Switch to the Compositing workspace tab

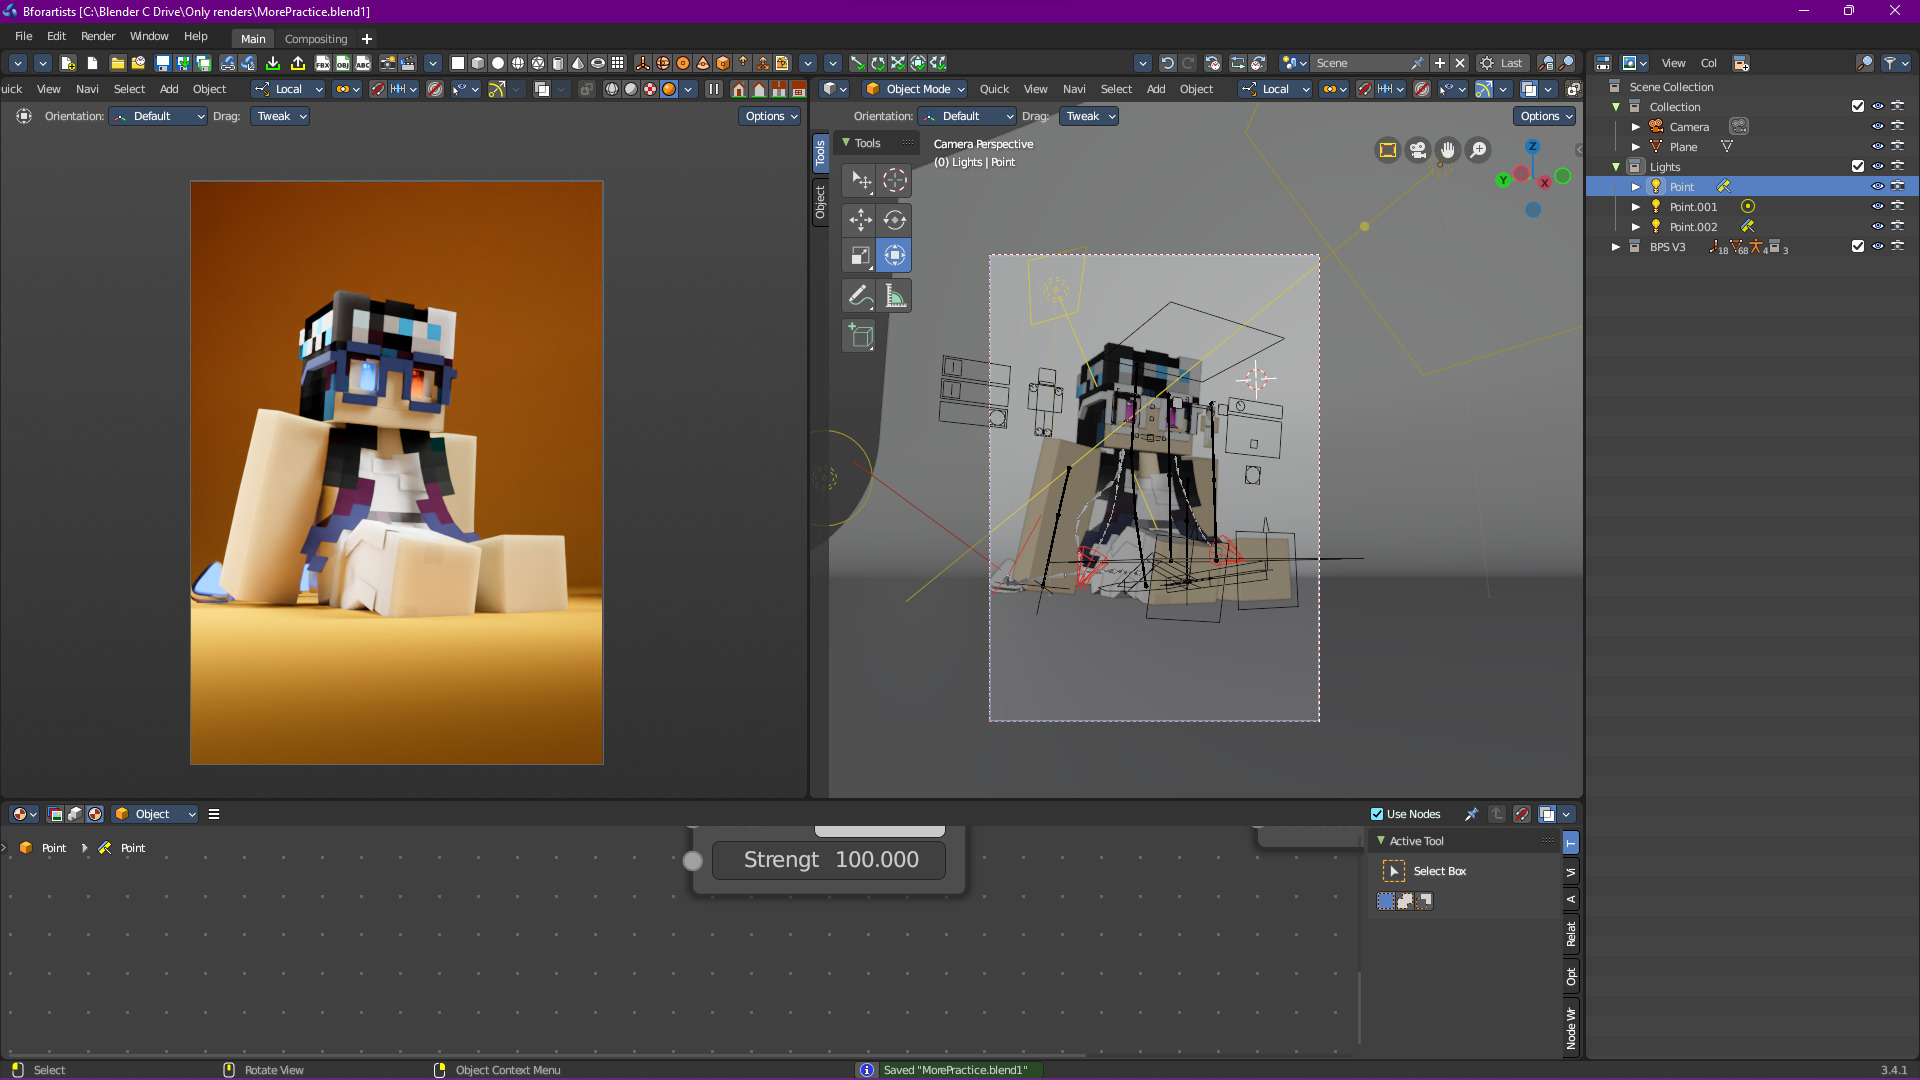[x=316, y=39]
